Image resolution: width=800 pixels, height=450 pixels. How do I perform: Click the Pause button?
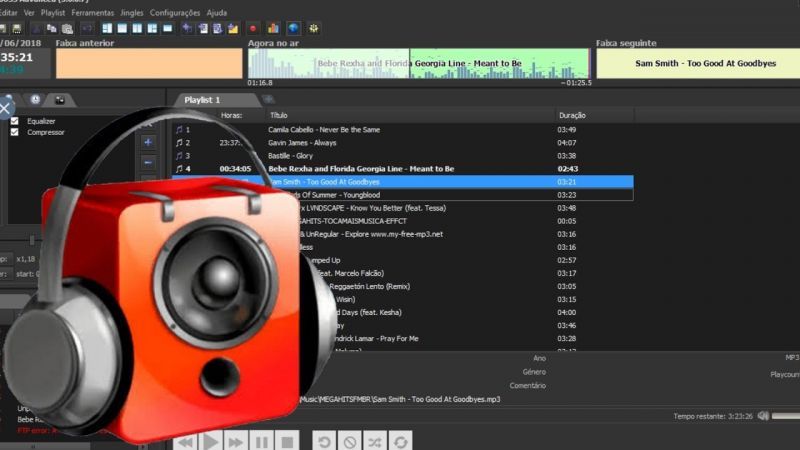(x=261, y=441)
